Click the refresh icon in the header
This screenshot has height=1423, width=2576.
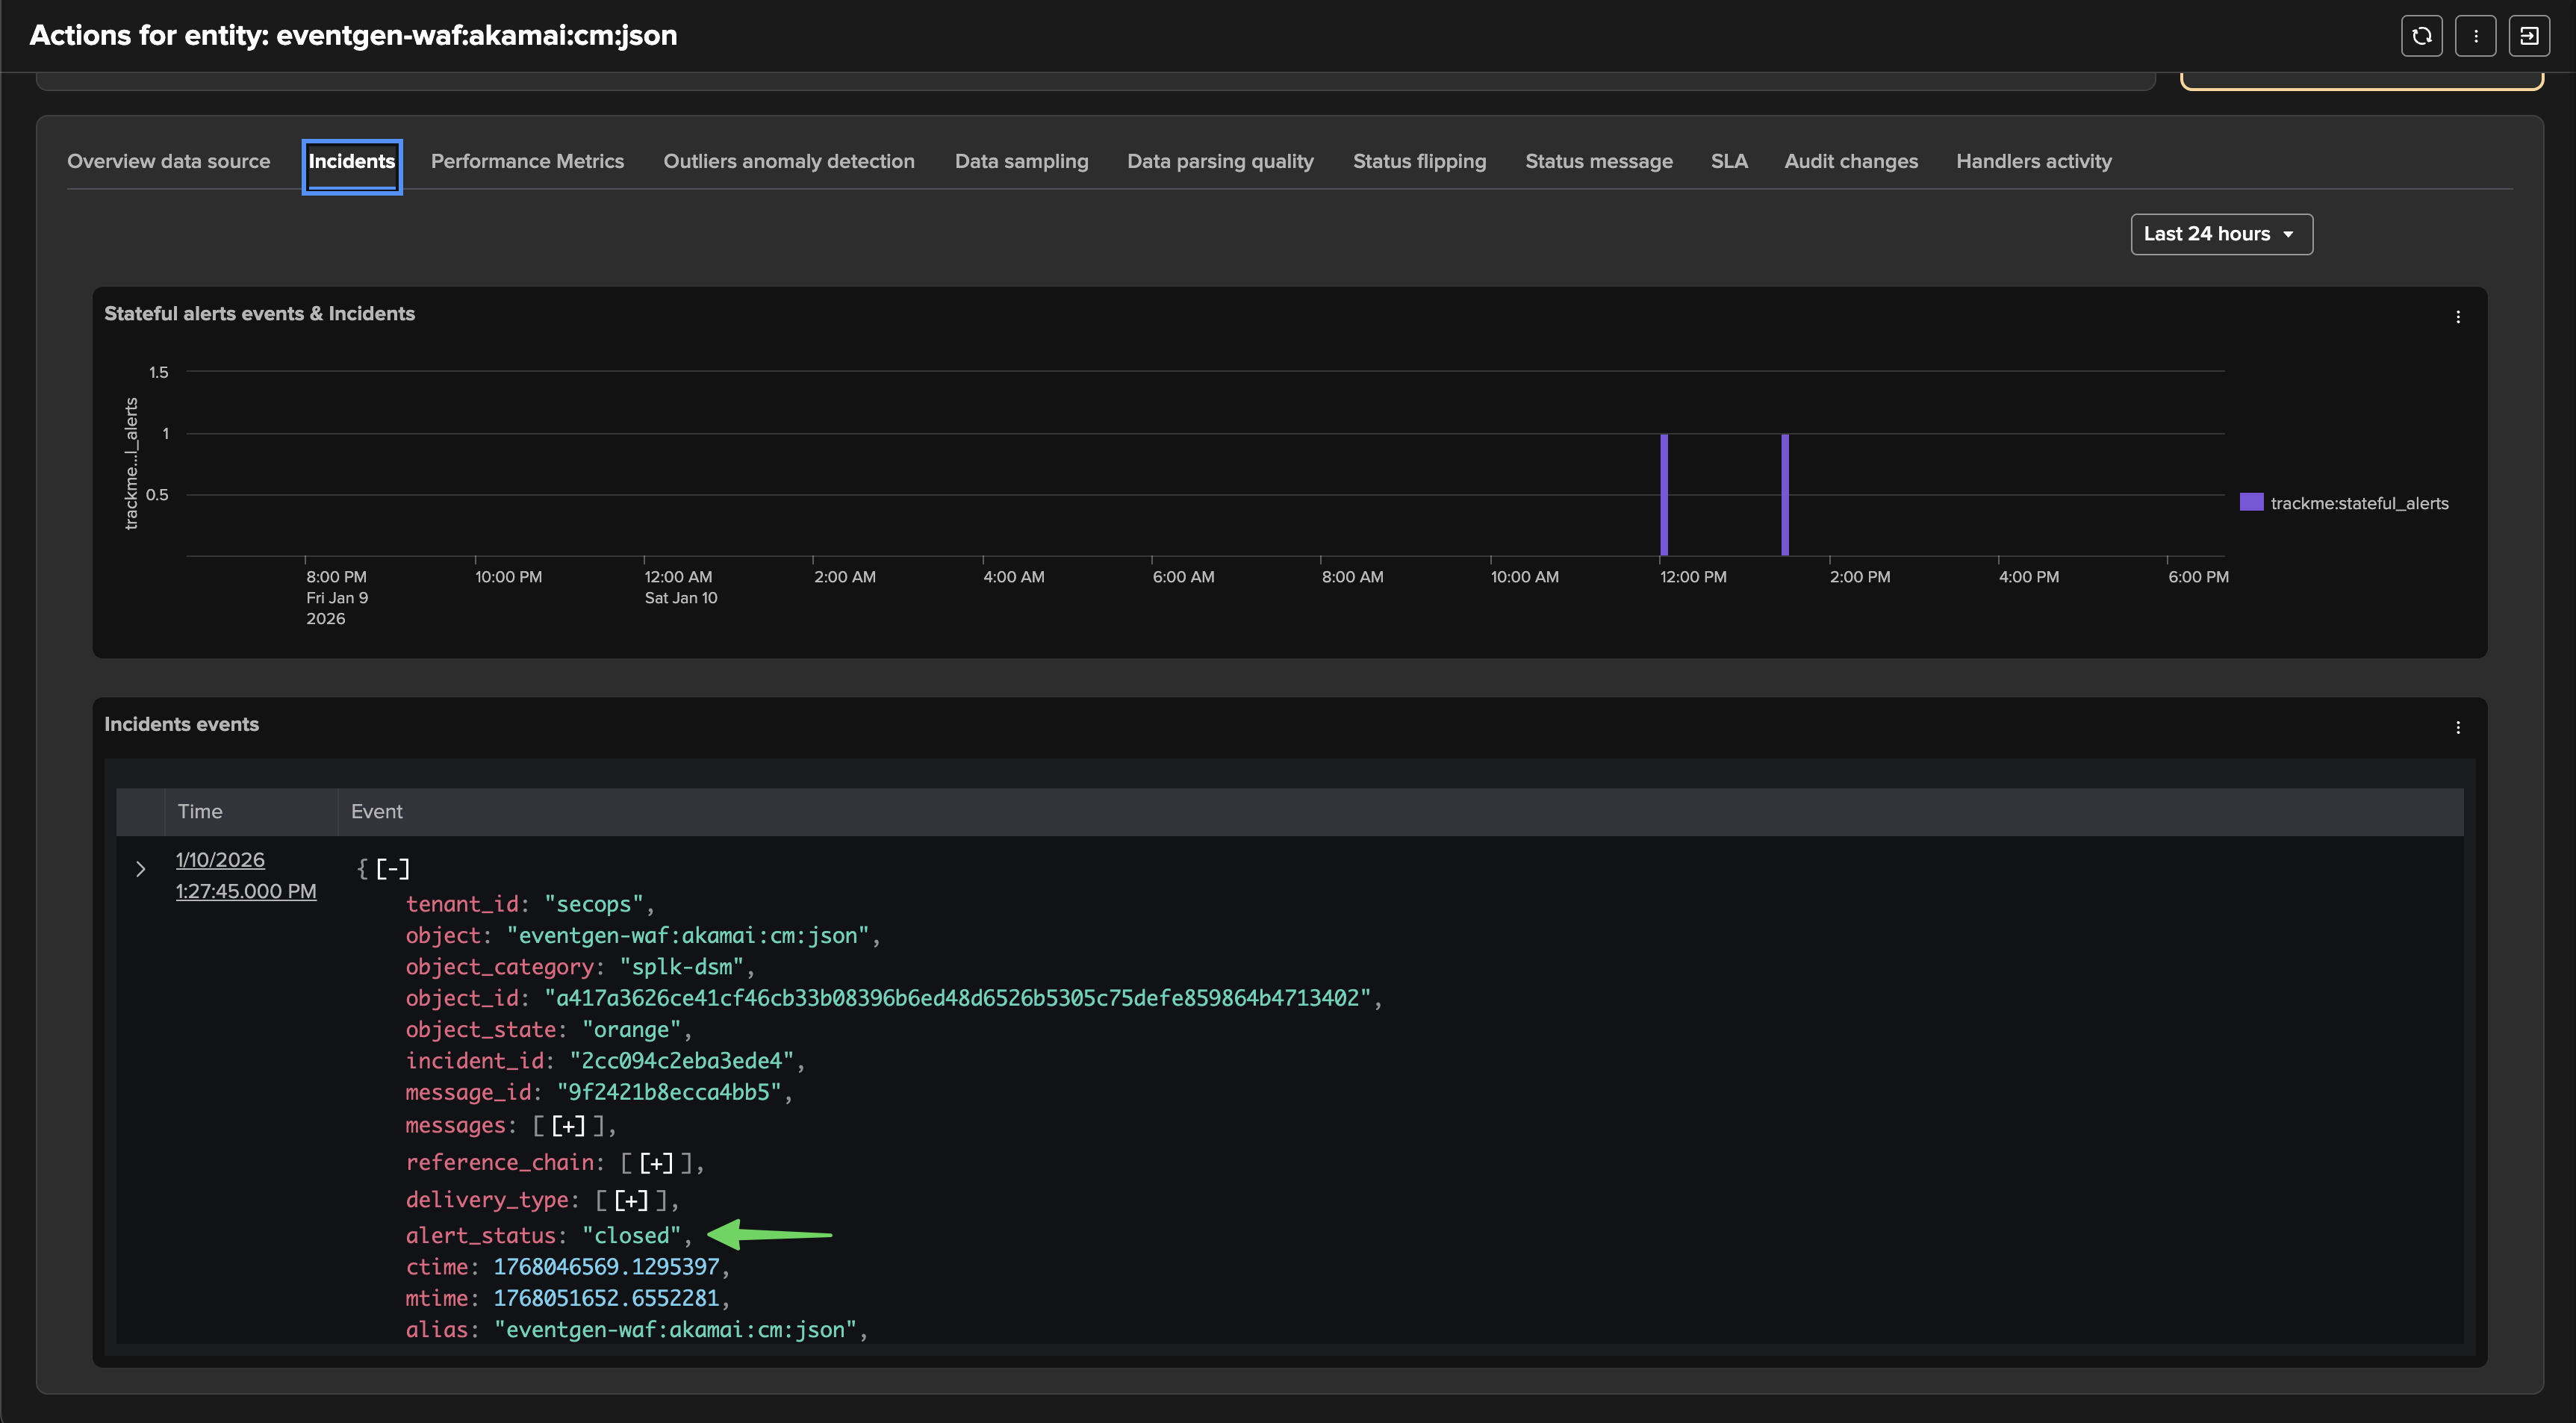(2421, 36)
